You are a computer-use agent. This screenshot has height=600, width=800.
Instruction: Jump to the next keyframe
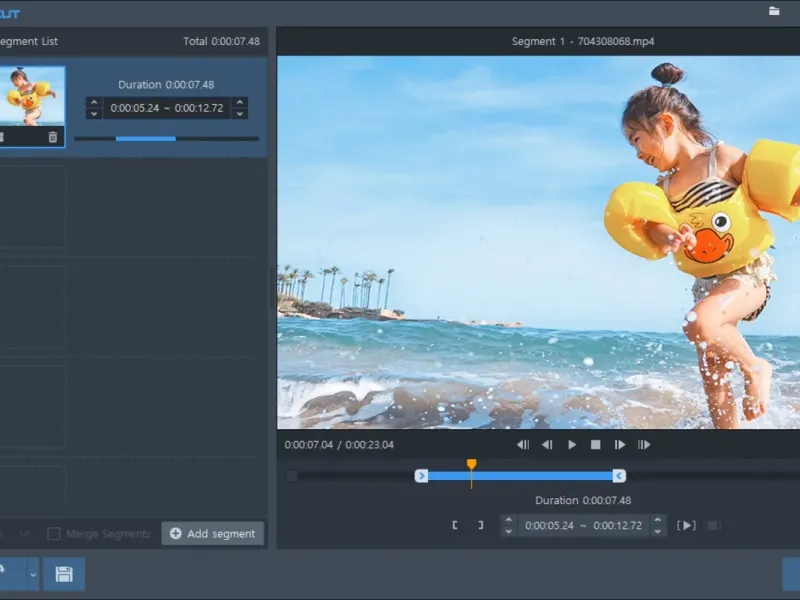[x=644, y=445]
